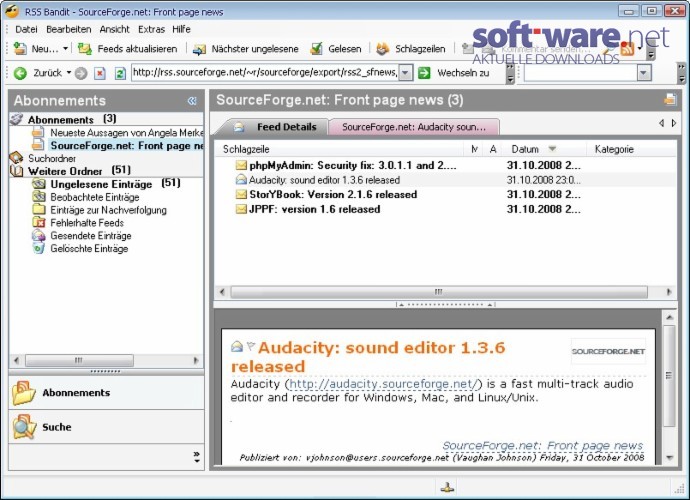Click the envelope icon of the JPPF row

241,209
